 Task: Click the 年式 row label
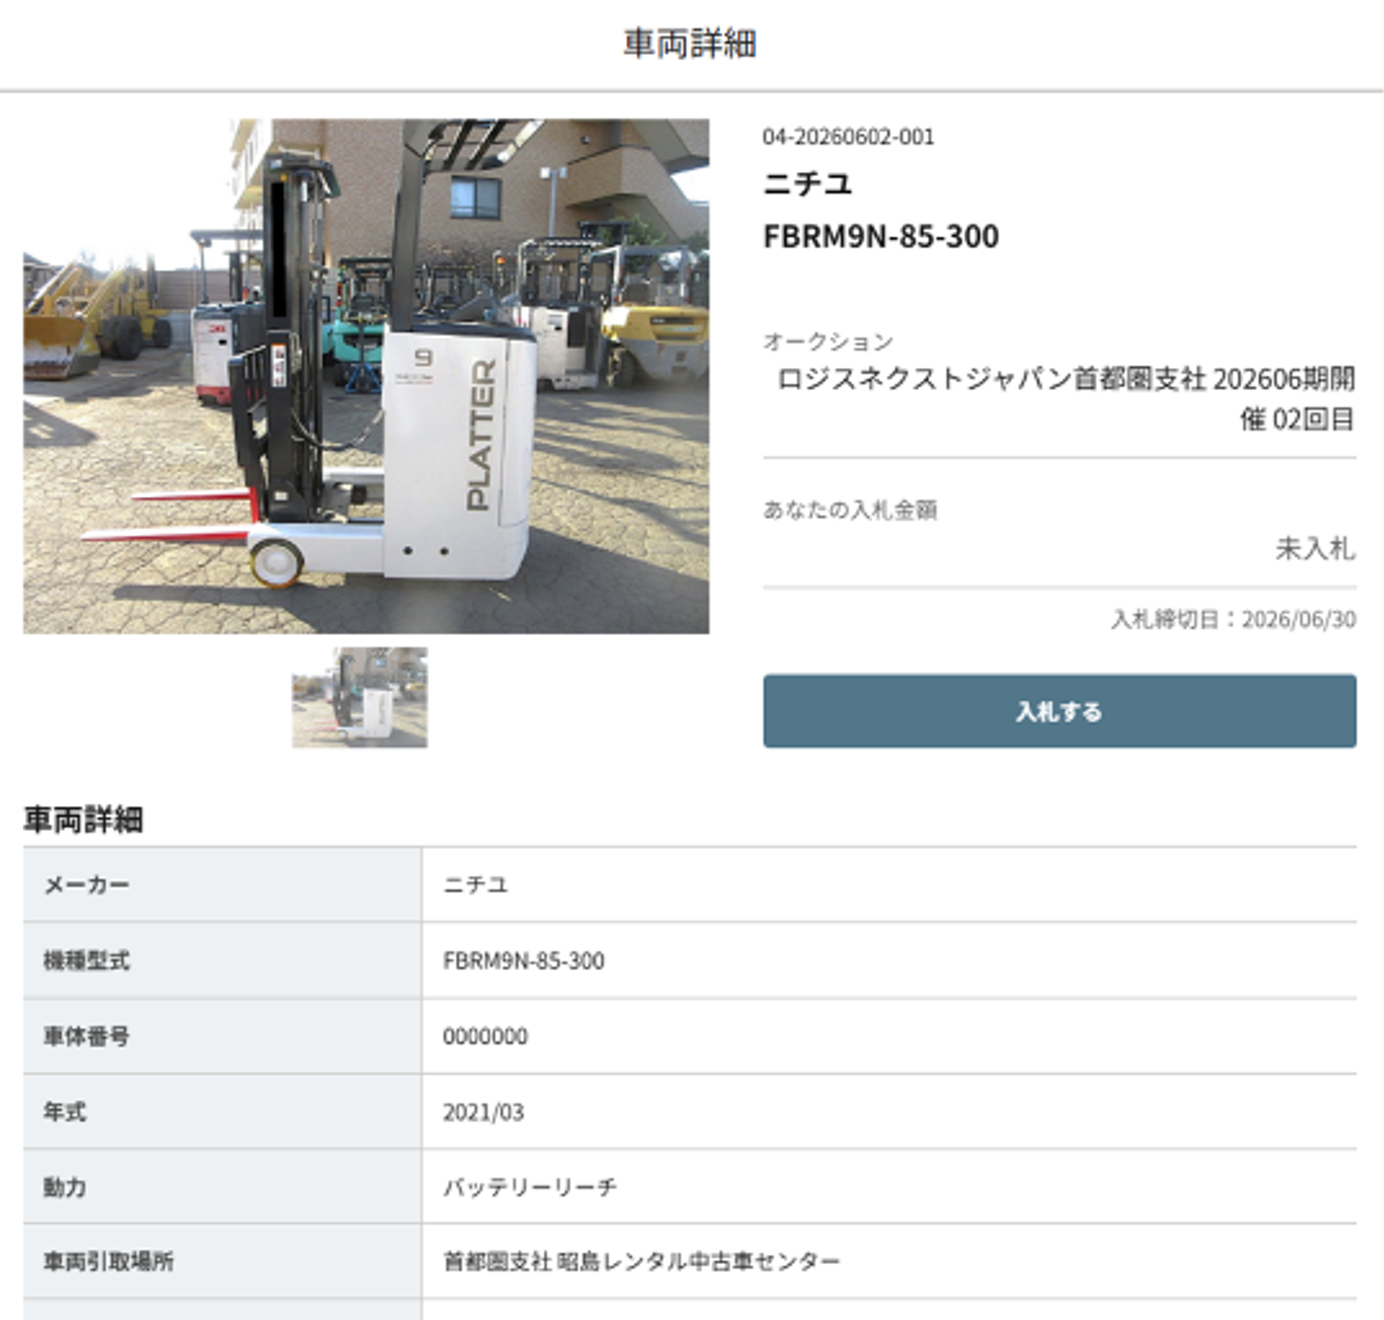click(x=64, y=1112)
